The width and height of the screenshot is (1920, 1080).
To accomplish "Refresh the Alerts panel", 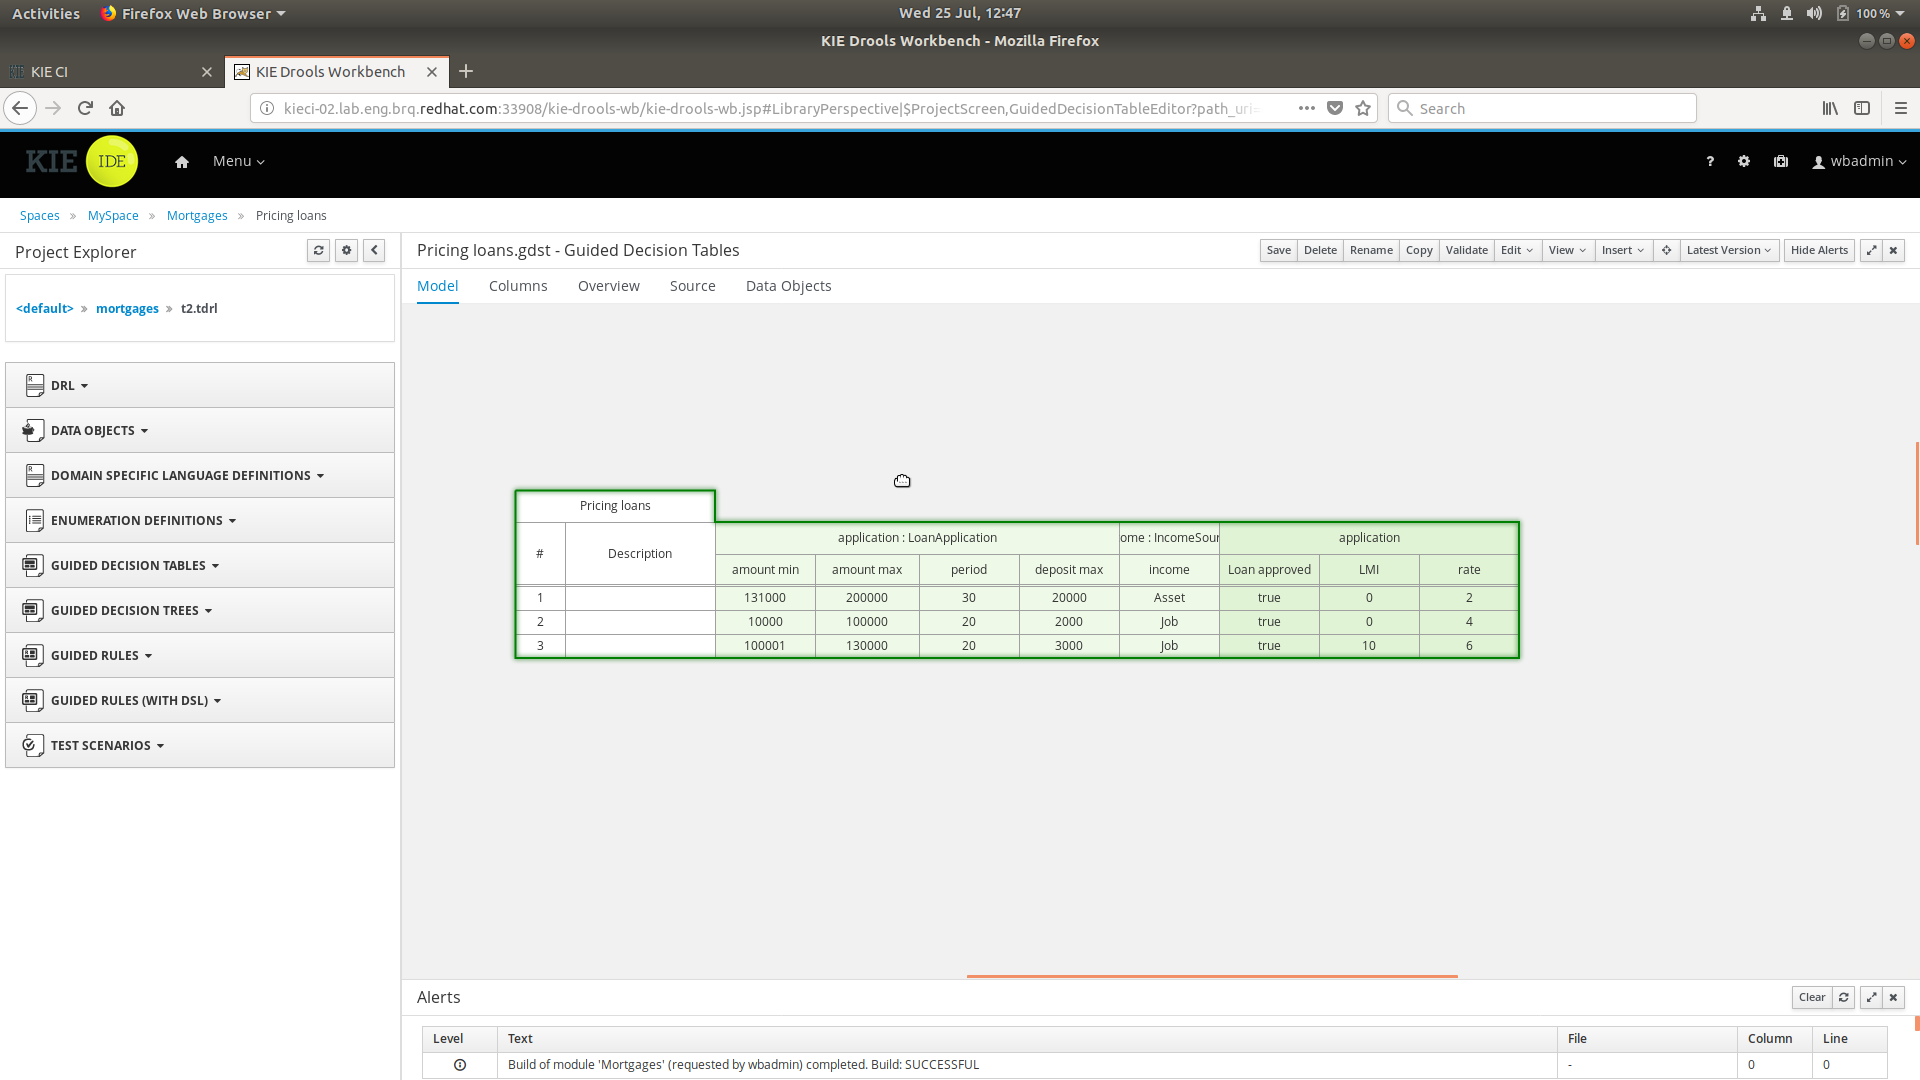I will 1844,998.
